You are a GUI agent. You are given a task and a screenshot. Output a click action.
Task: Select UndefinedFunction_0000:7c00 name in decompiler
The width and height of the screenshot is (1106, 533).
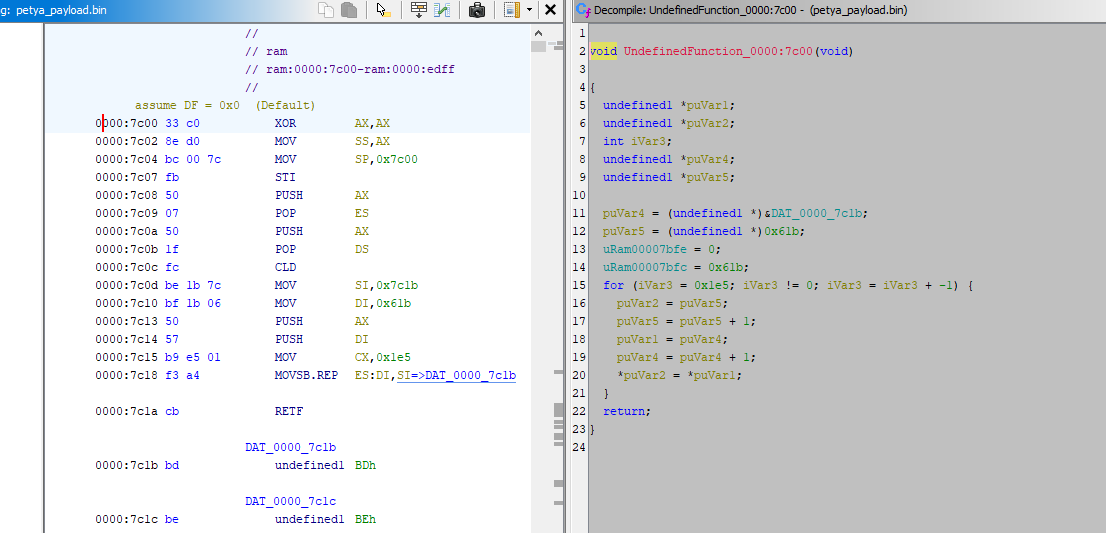point(718,51)
